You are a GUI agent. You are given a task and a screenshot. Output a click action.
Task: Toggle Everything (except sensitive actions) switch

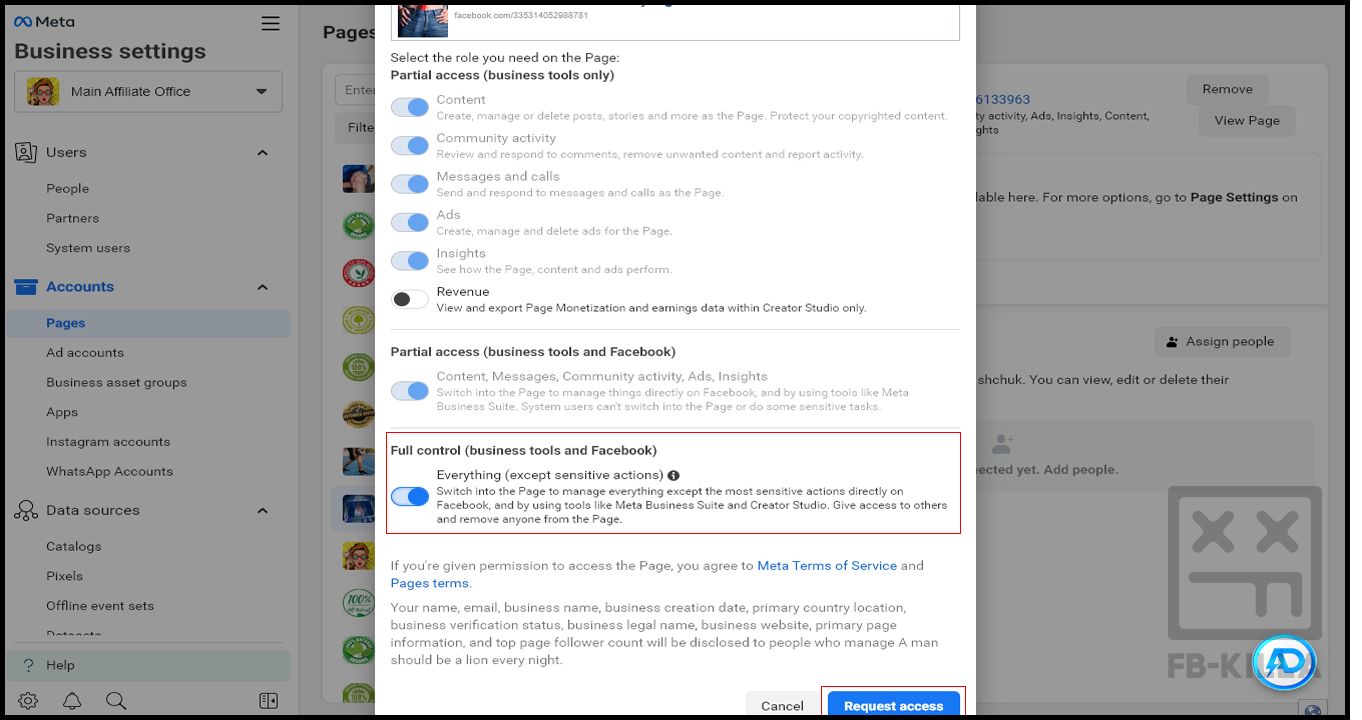point(409,496)
